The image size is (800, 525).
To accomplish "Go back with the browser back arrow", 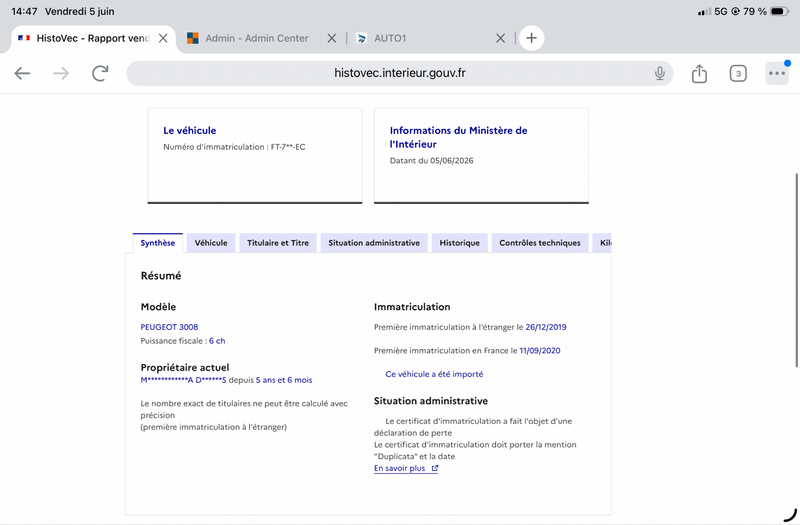I will 22,73.
